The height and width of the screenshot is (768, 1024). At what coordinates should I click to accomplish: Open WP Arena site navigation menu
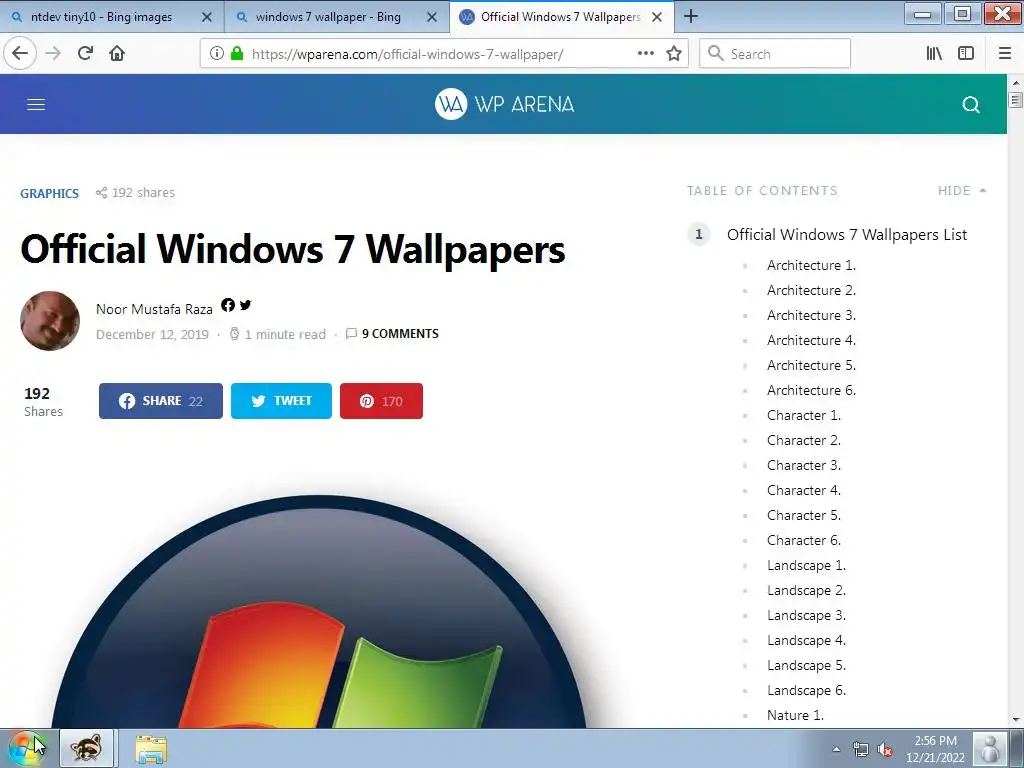pyautogui.click(x=36, y=104)
